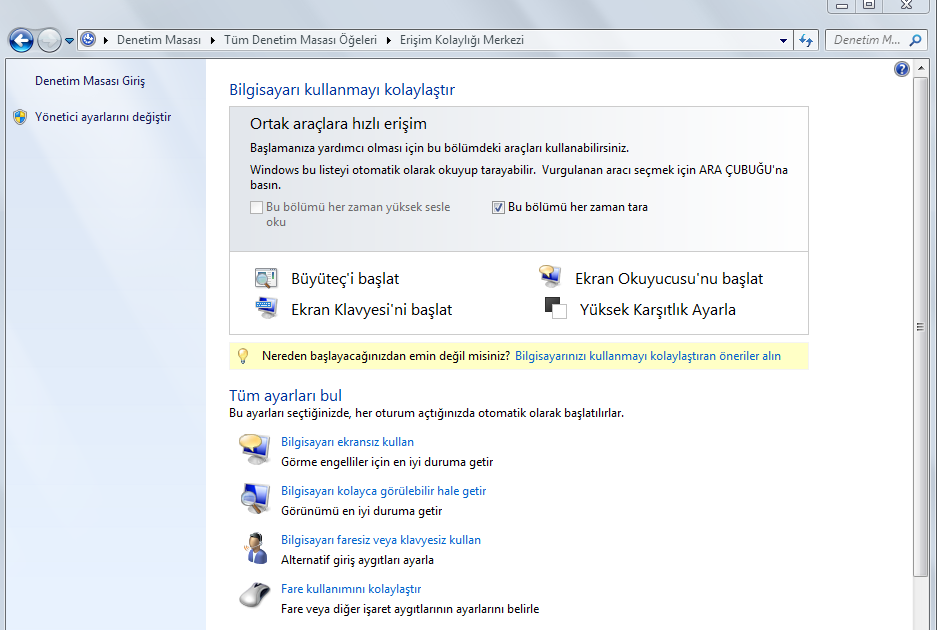Viewport: 937px width, 630px height.
Task: Open 'Bilgisayarınızı kullanmayı kolaylaştıran öneriler alın' link
Action: [648, 356]
